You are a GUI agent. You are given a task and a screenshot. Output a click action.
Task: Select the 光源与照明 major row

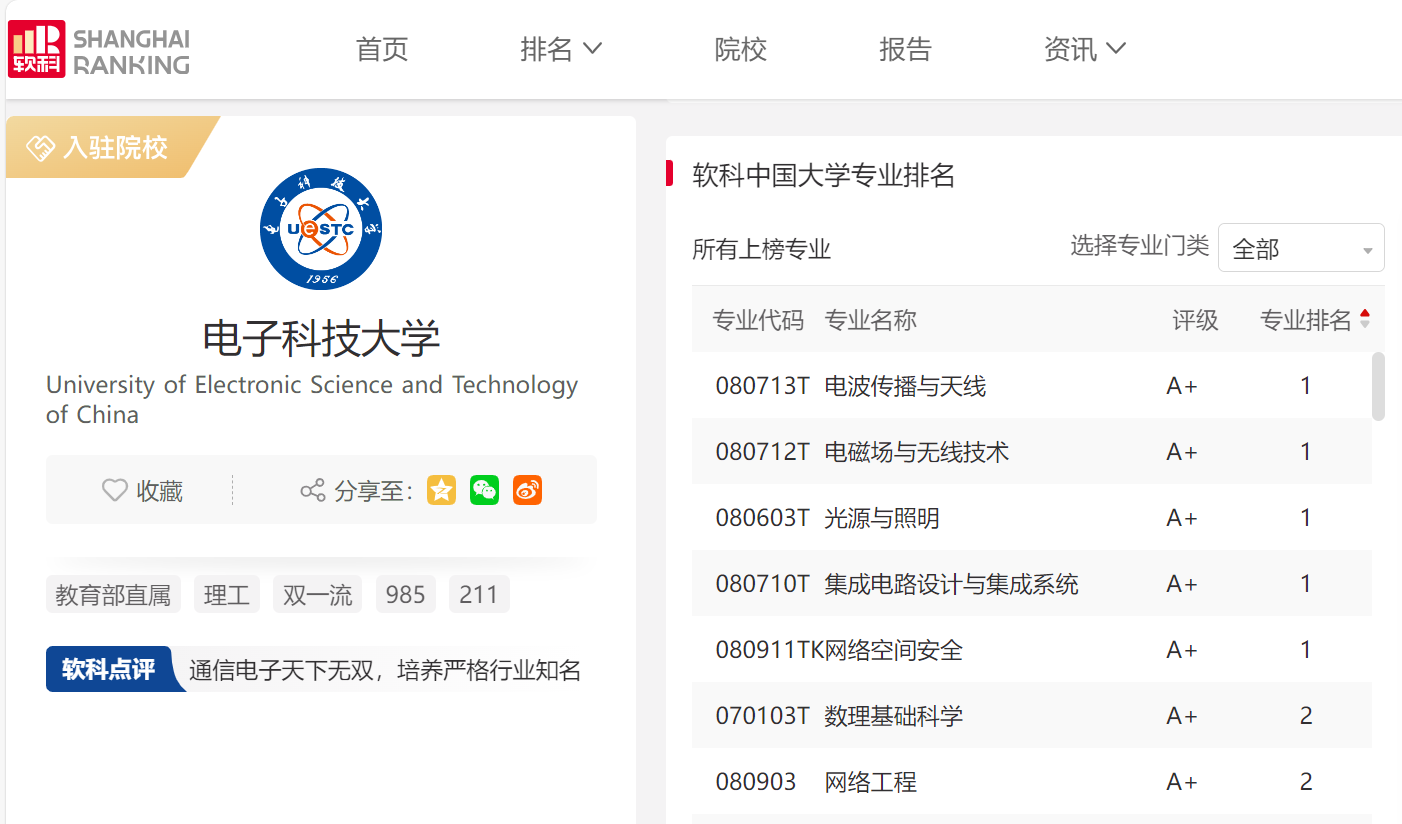click(x=1031, y=517)
